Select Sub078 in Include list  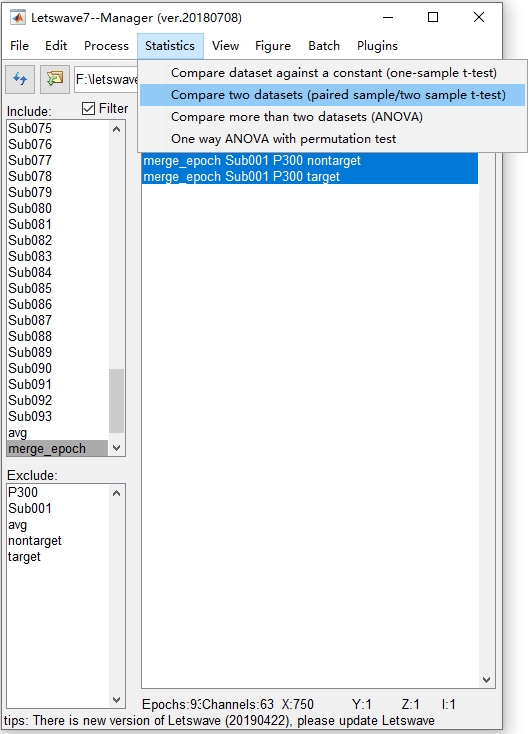pos(58,176)
